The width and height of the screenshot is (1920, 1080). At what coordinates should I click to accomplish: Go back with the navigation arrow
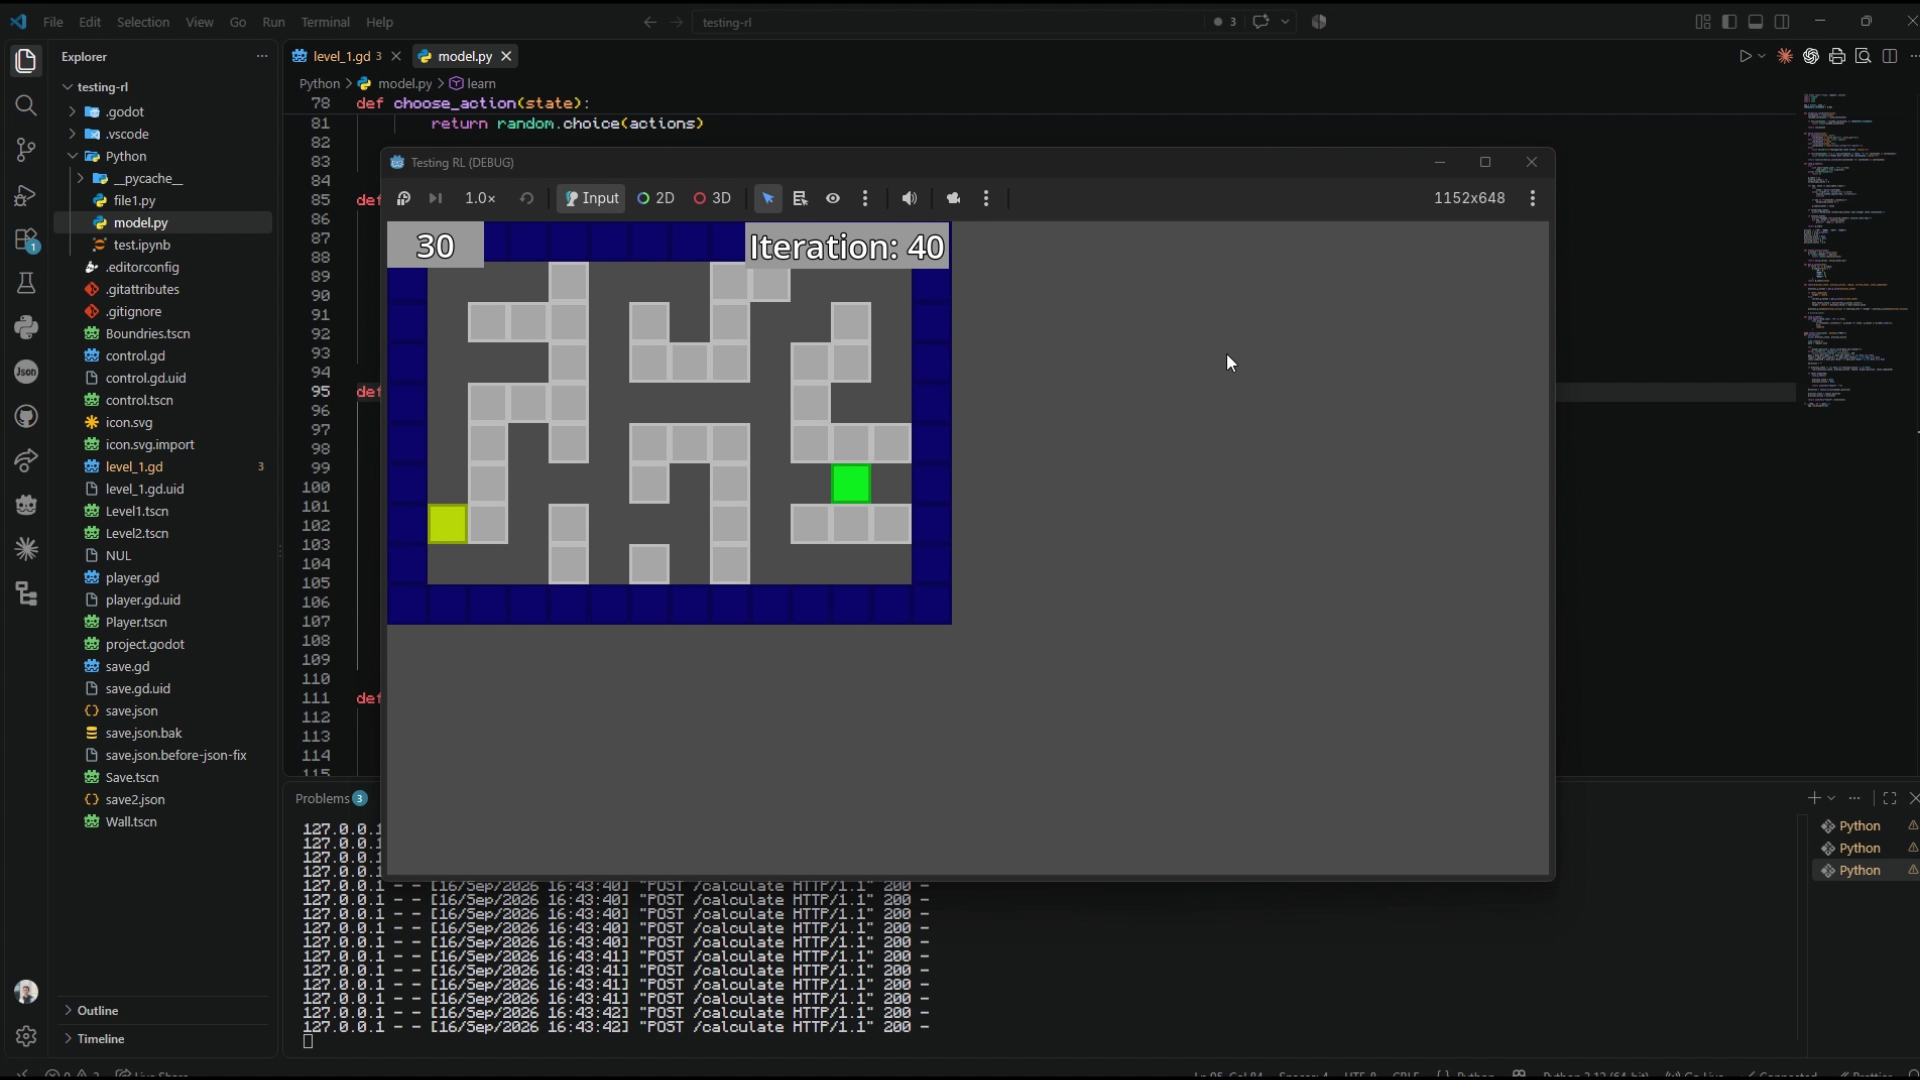tap(650, 22)
